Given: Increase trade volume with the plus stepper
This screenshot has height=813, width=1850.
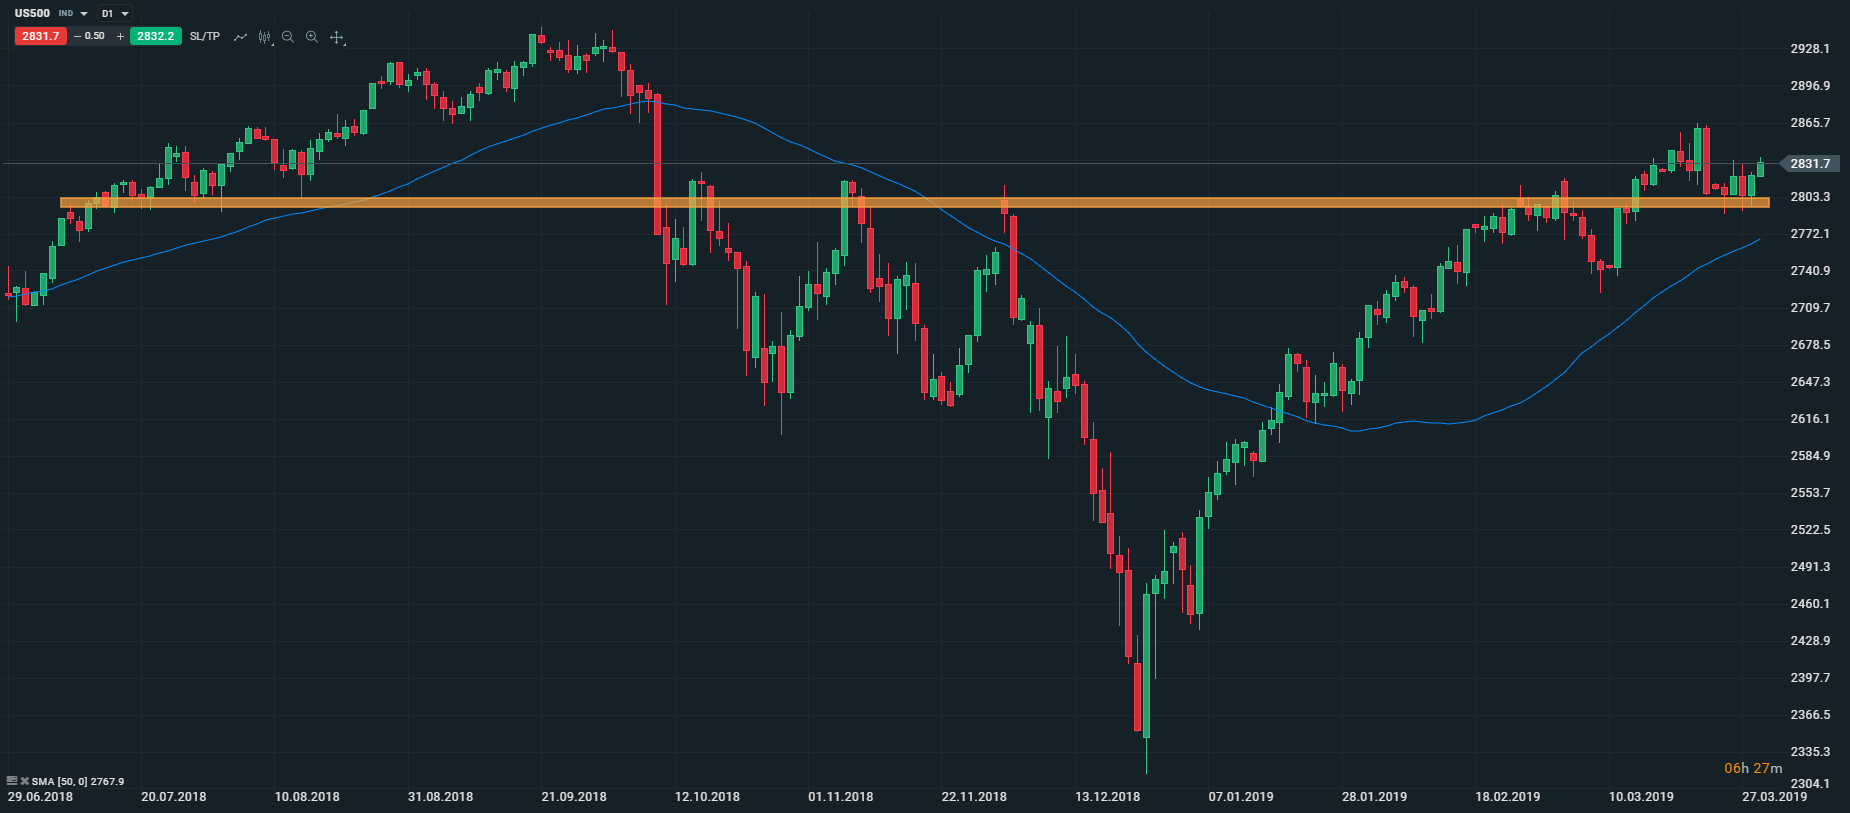Looking at the screenshot, I should pos(120,36).
